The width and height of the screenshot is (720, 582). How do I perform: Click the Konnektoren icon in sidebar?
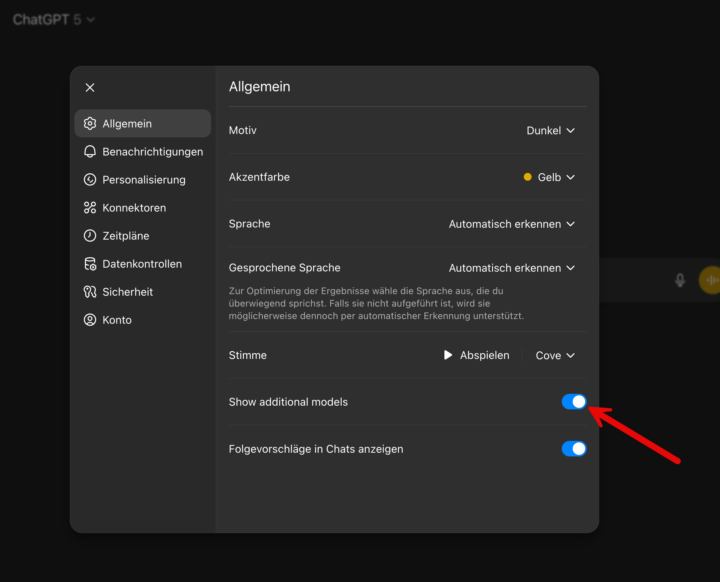90,208
